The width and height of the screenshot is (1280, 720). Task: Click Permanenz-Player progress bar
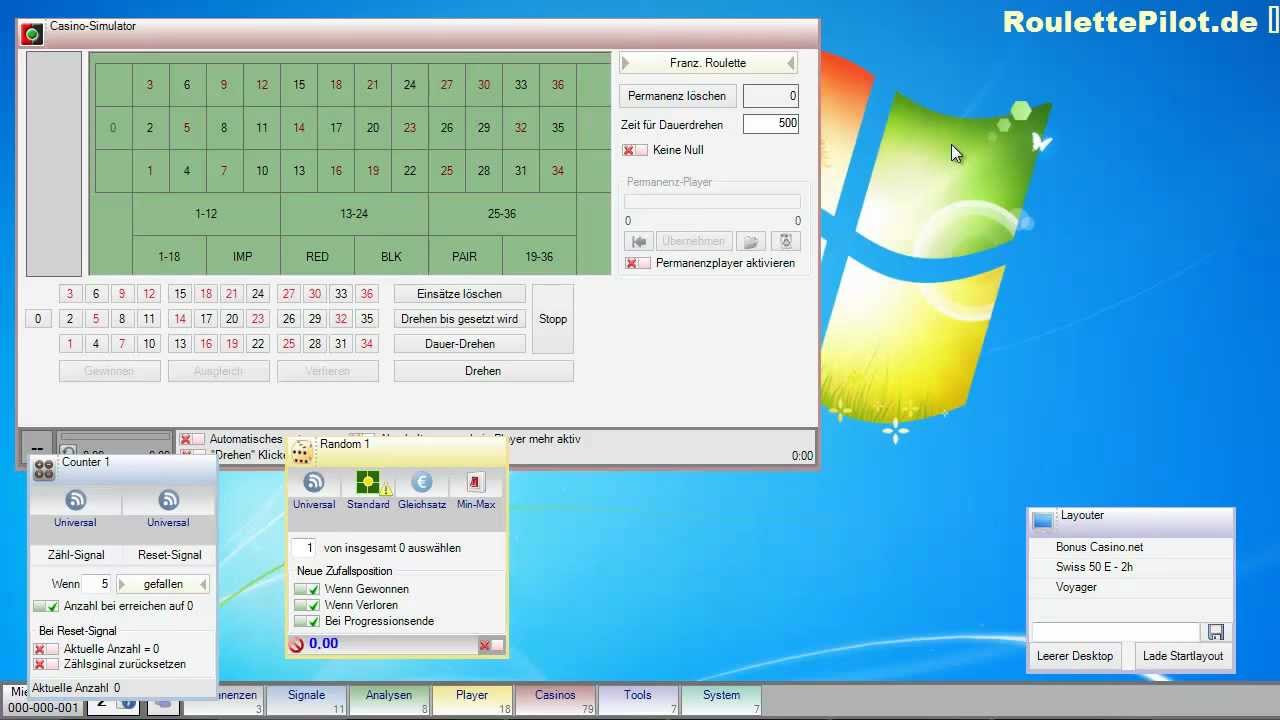pyautogui.click(x=713, y=202)
